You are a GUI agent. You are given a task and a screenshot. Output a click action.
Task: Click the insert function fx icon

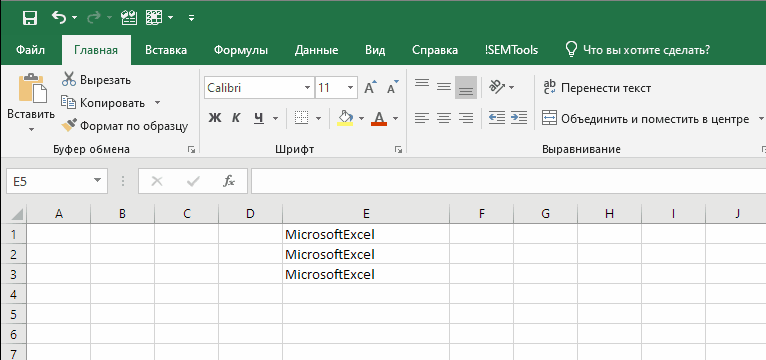tap(229, 181)
